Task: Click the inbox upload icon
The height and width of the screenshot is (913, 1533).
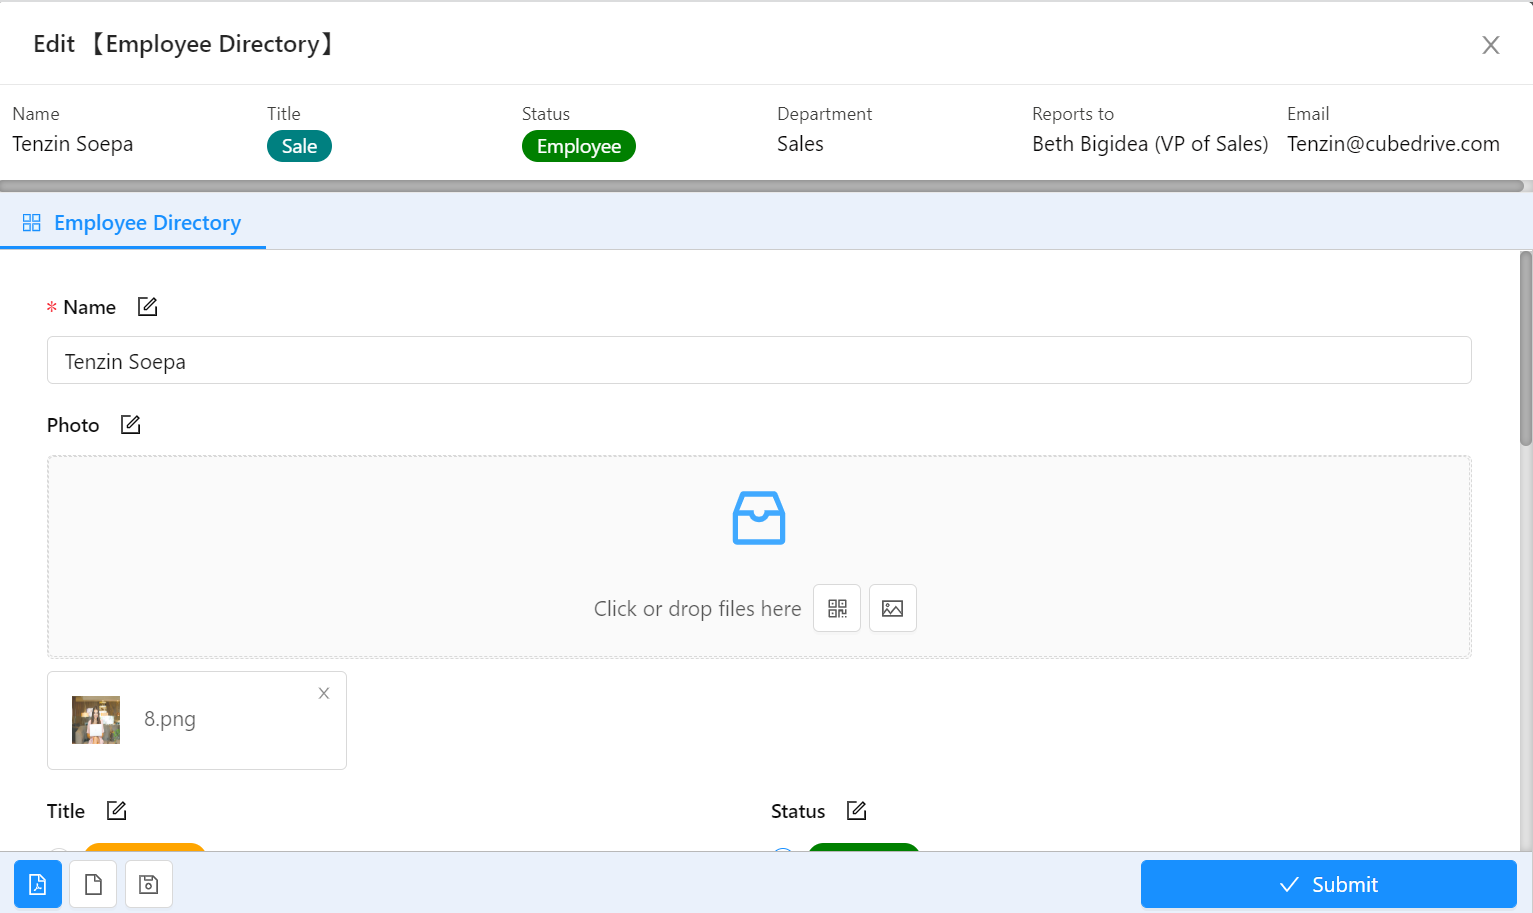Action: coord(759,518)
